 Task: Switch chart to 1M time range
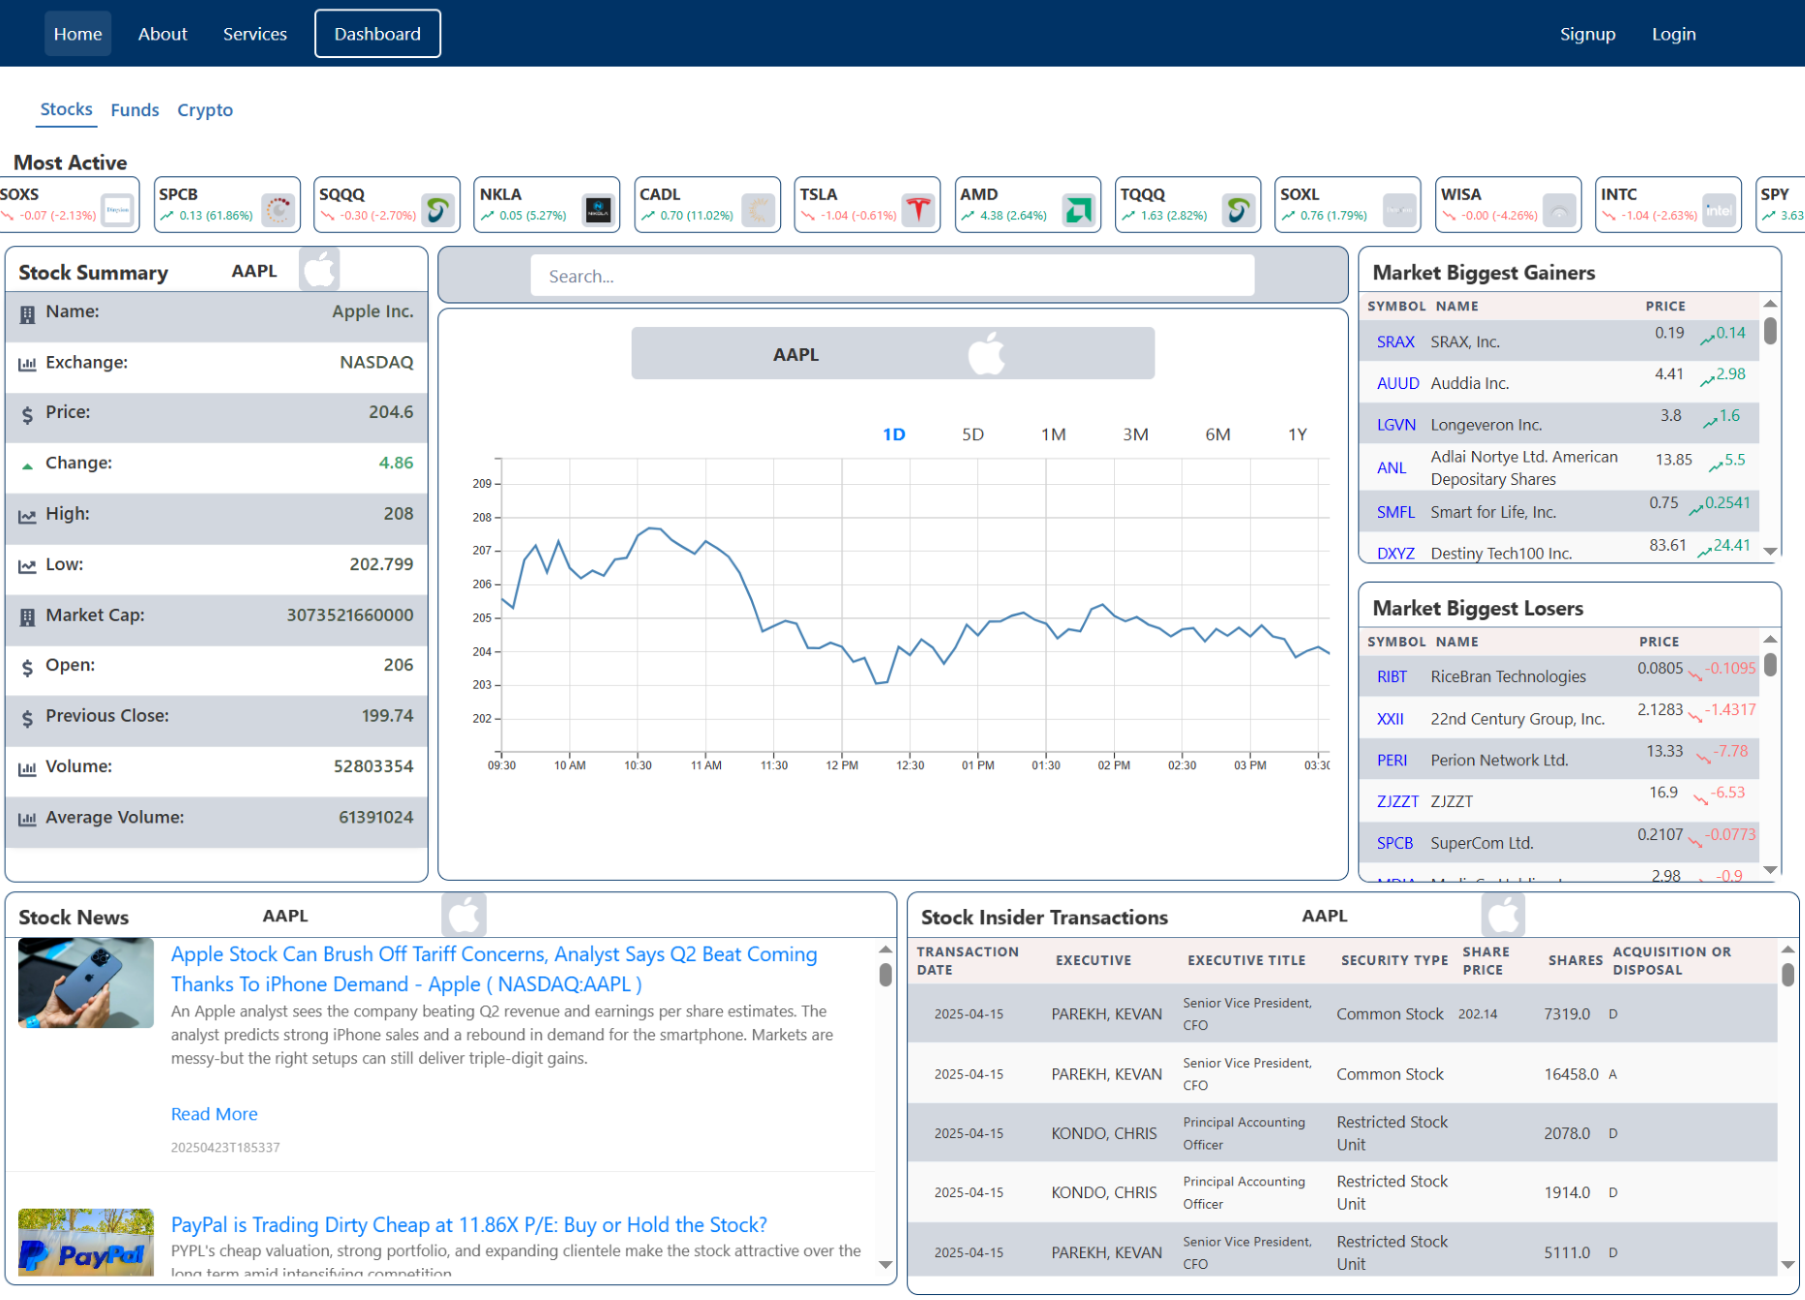tap(1053, 435)
